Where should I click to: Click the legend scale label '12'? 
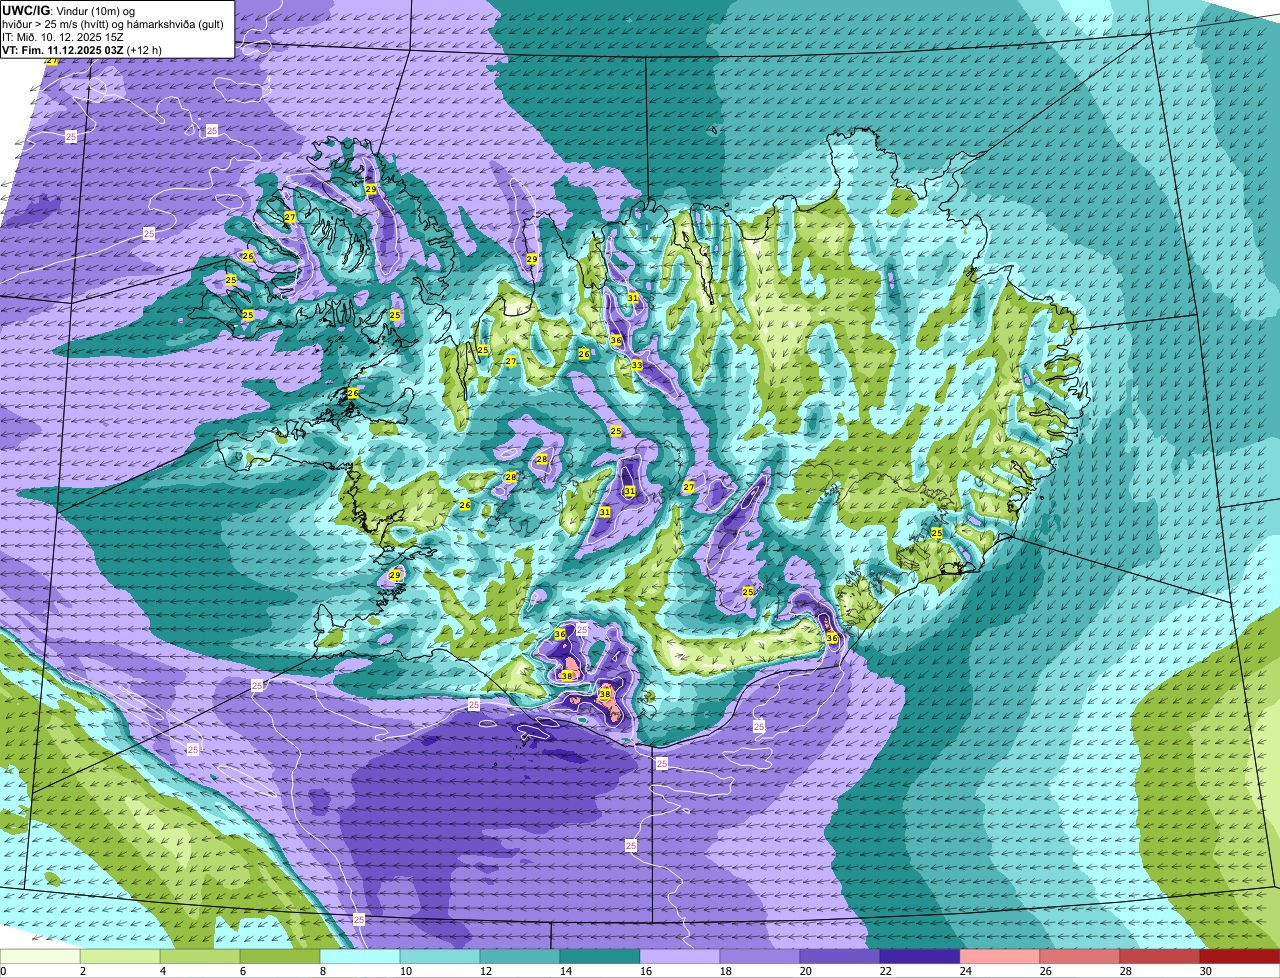coord(486,971)
